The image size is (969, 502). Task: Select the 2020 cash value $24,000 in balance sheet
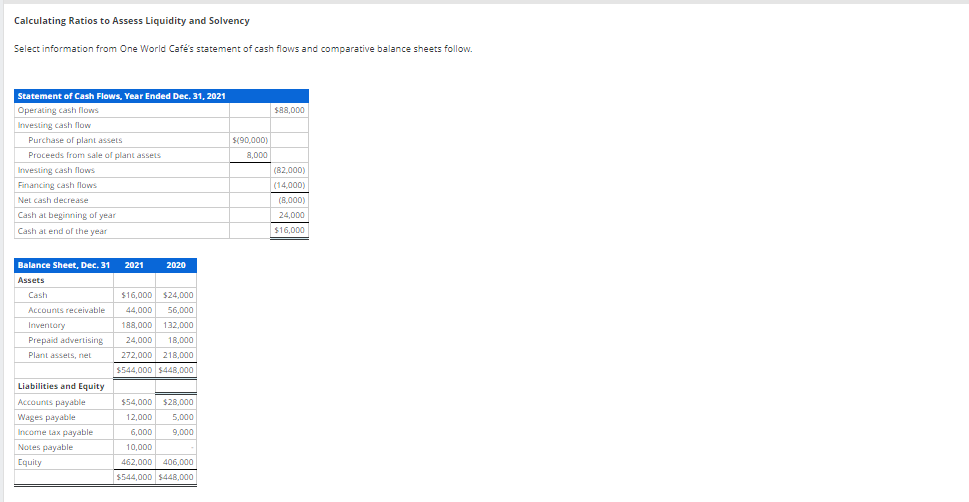tap(176, 296)
